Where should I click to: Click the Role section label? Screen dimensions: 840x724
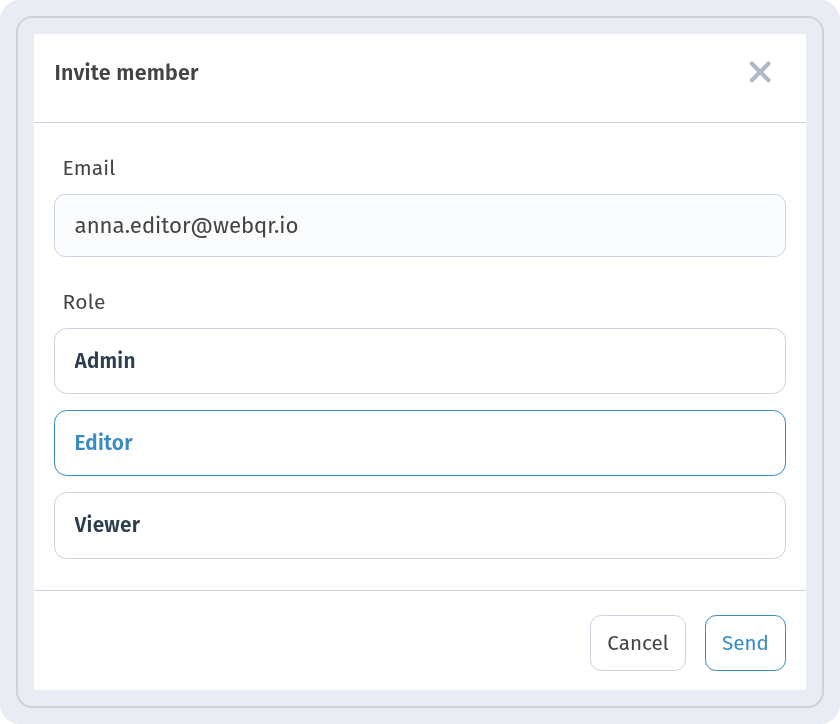tap(84, 302)
